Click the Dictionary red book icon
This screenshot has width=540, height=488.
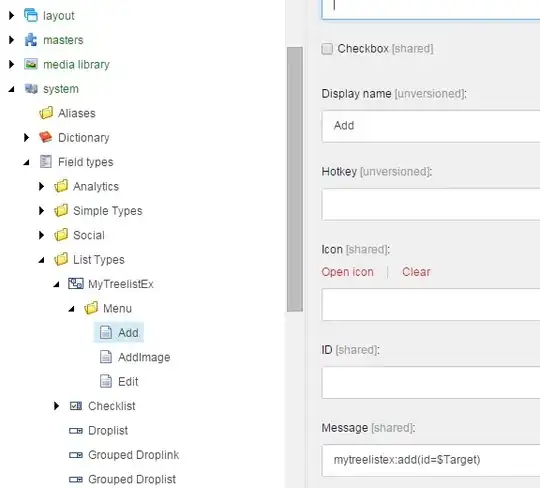[46, 137]
